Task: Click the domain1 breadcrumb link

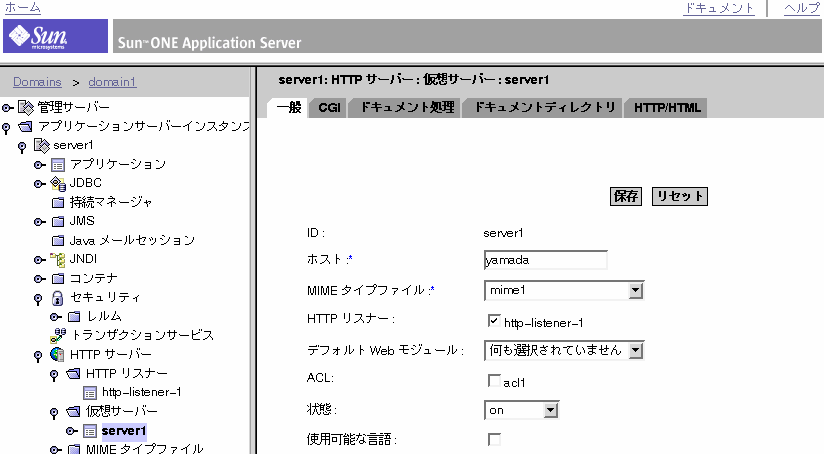Action: [112, 82]
